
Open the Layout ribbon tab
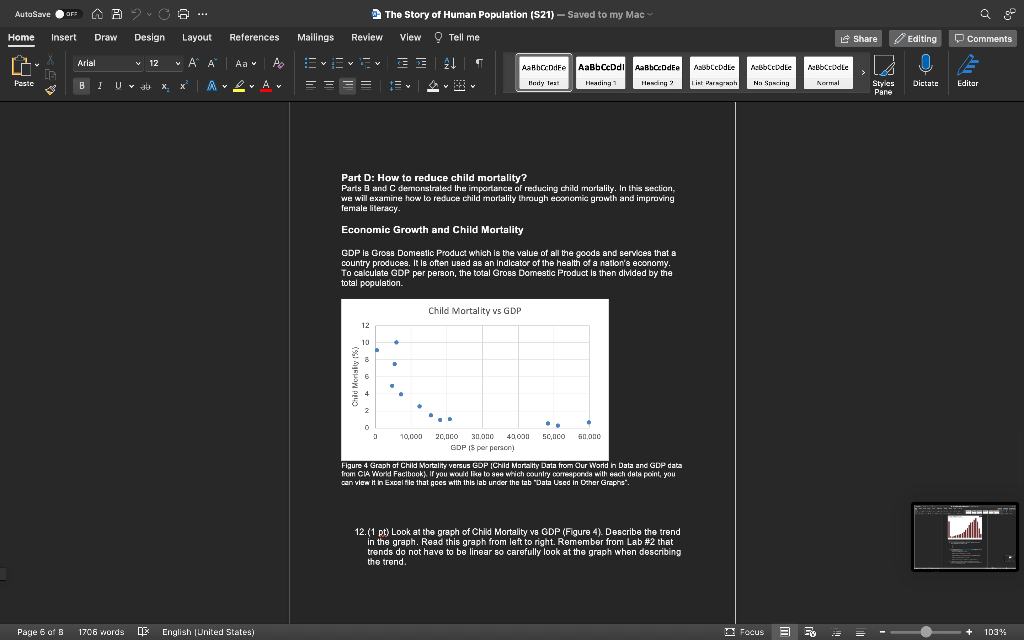tap(197, 37)
